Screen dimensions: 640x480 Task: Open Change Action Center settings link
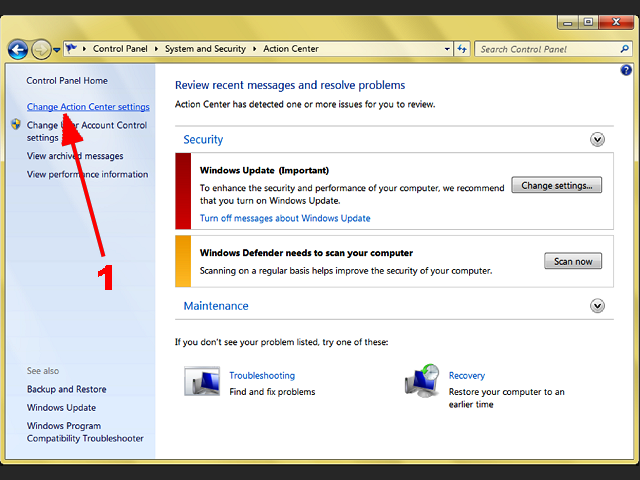[88, 107]
